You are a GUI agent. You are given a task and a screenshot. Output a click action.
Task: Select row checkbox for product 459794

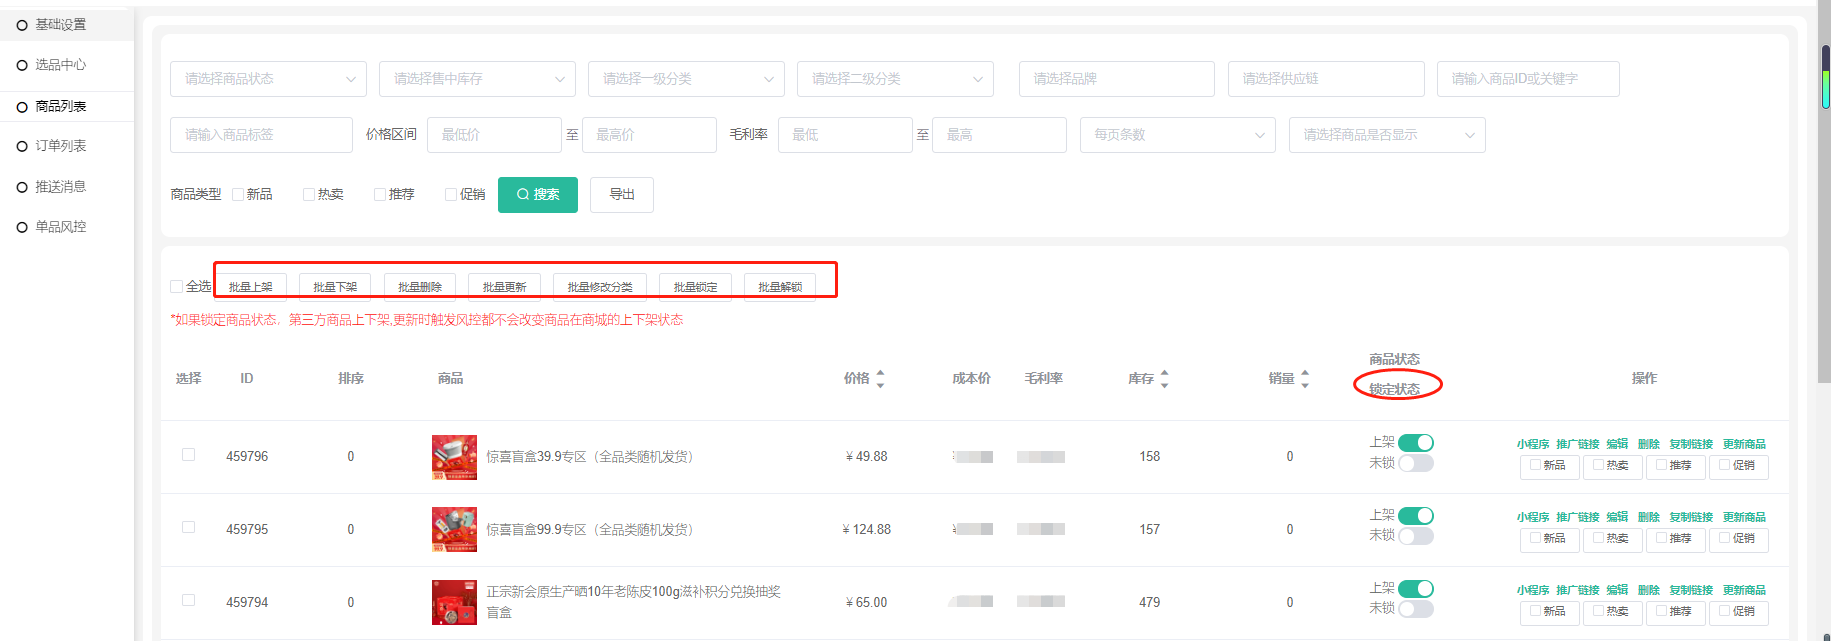[x=188, y=601]
